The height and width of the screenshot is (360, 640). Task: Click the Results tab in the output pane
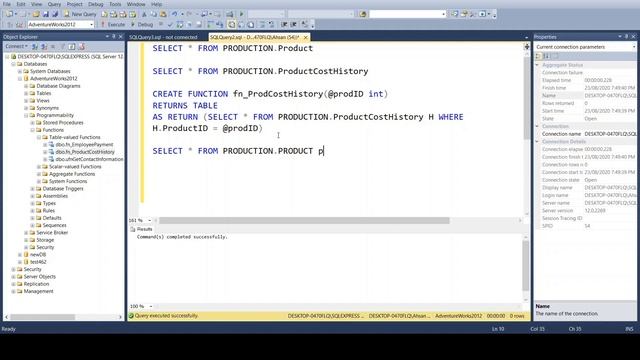point(141,229)
